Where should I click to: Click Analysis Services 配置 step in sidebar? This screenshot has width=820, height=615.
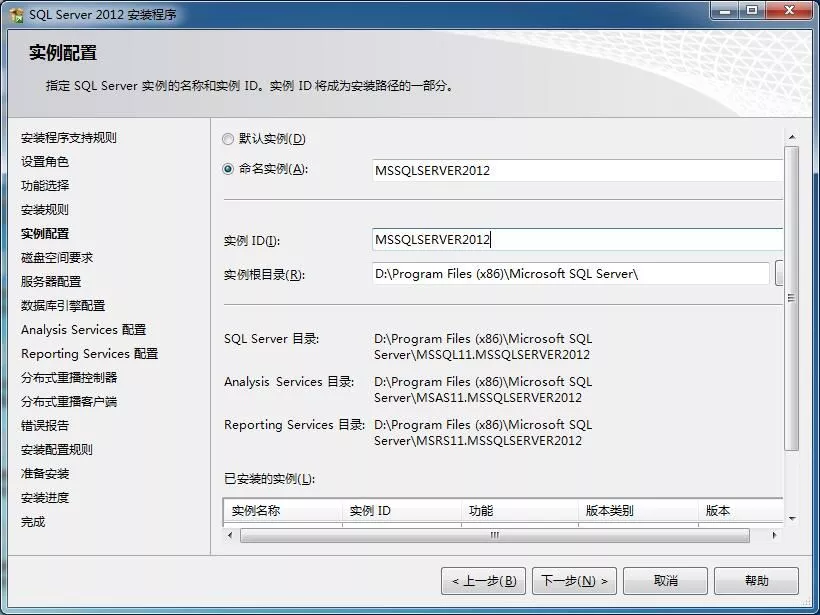click(84, 330)
